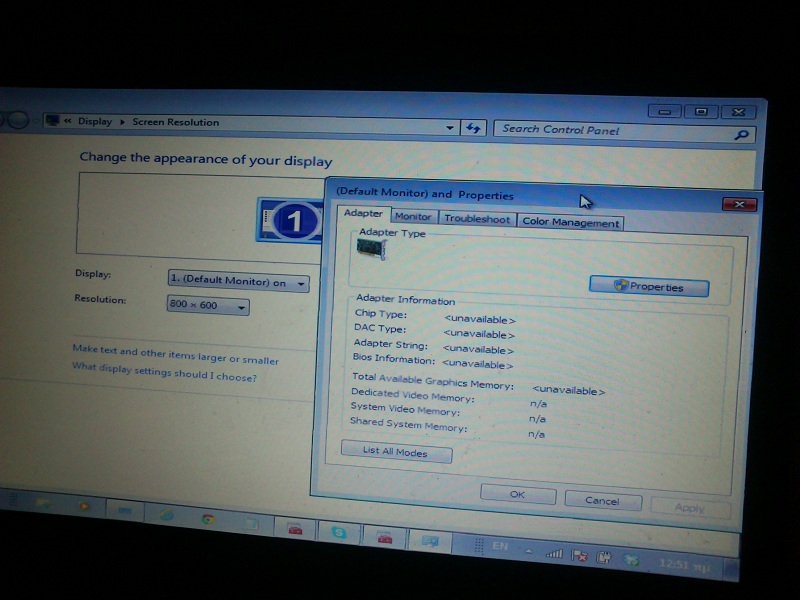The image size is (800, 600).
Task: Minimize the Screen Resolution window
Action: (x=665, y=111)
